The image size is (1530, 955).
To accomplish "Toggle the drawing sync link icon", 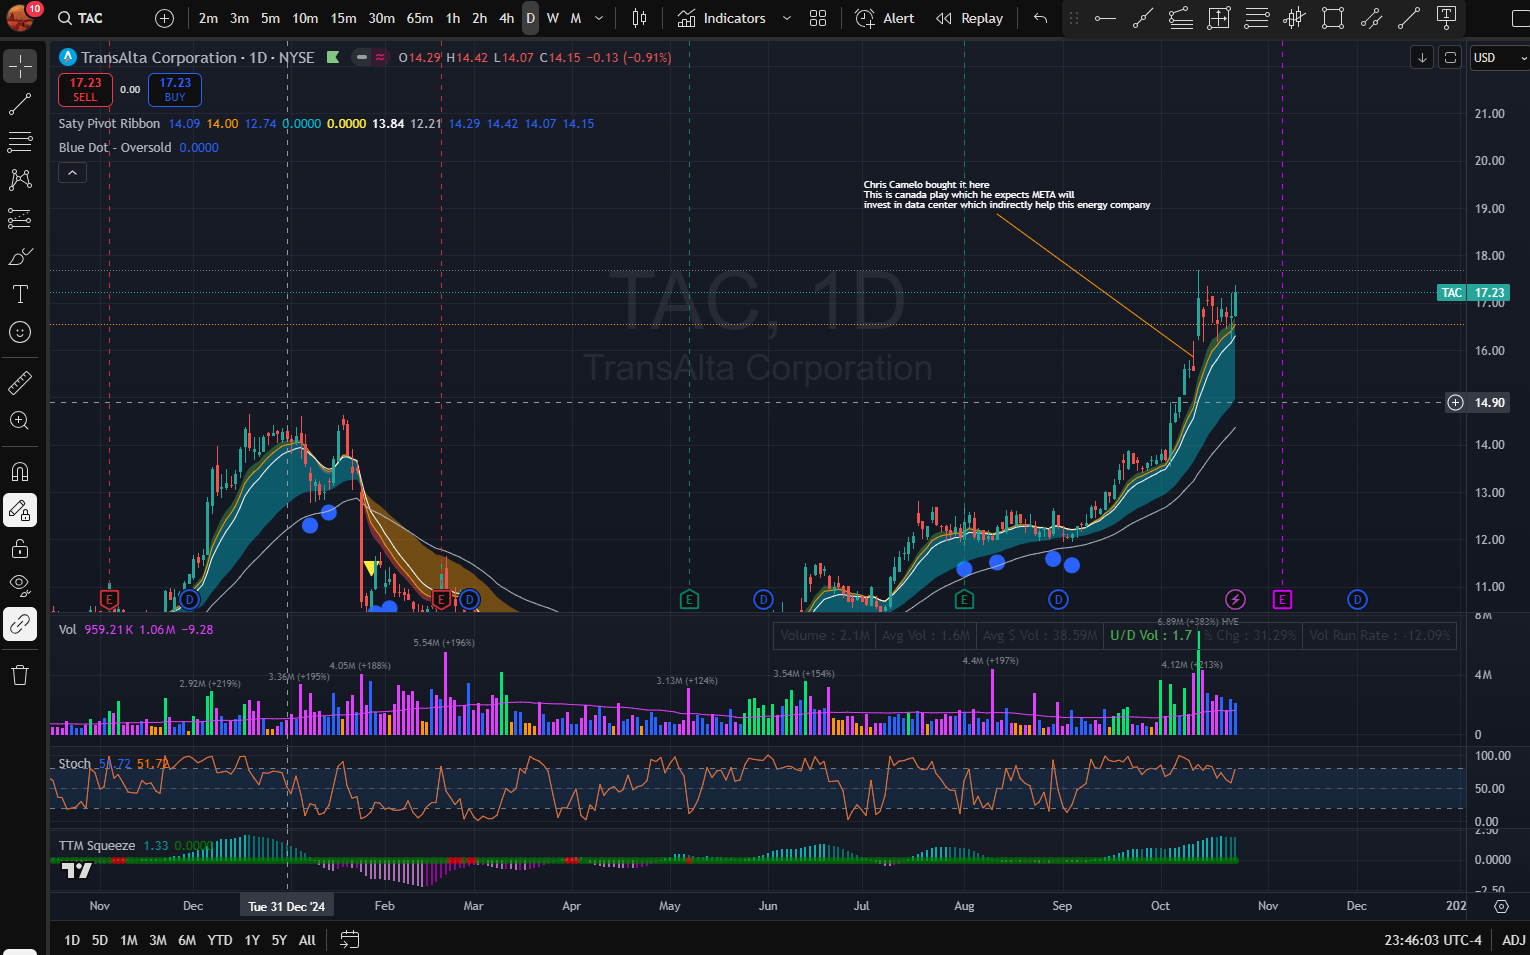I will click(x=20, y=624).
